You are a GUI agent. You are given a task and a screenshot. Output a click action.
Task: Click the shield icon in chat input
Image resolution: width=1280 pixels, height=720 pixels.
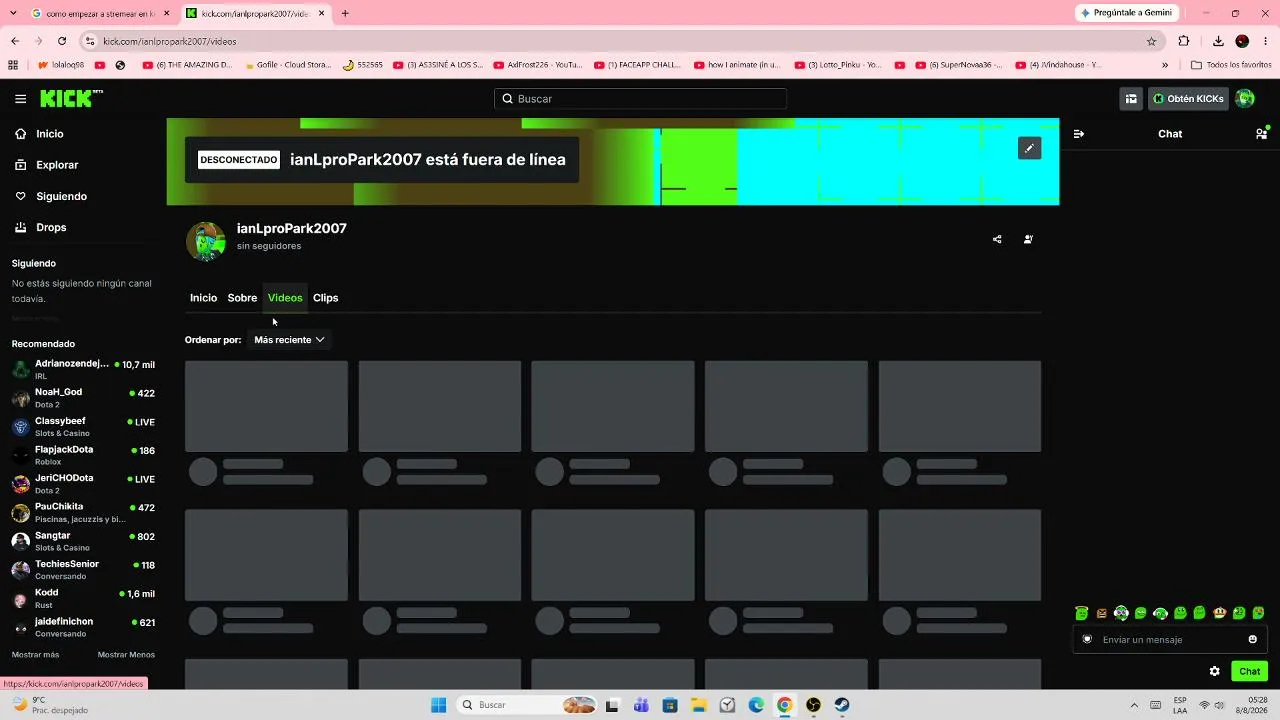click(1087, 640)
